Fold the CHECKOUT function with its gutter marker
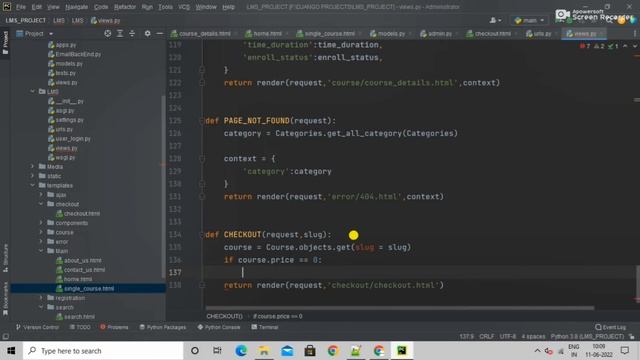Viewport: 640px width, 360px height. click(x=202, y=235)
